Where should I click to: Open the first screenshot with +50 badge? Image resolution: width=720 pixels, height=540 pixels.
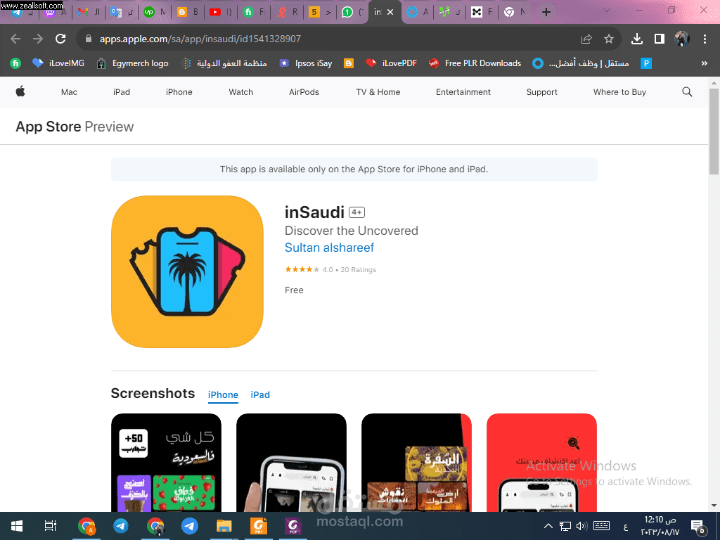(166, 462)
